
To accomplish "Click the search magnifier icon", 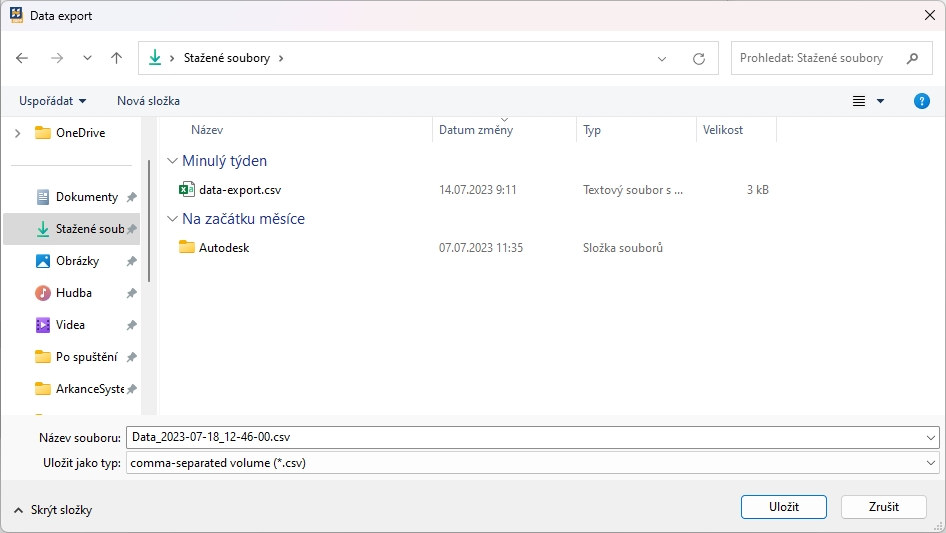I will [912, 58].
